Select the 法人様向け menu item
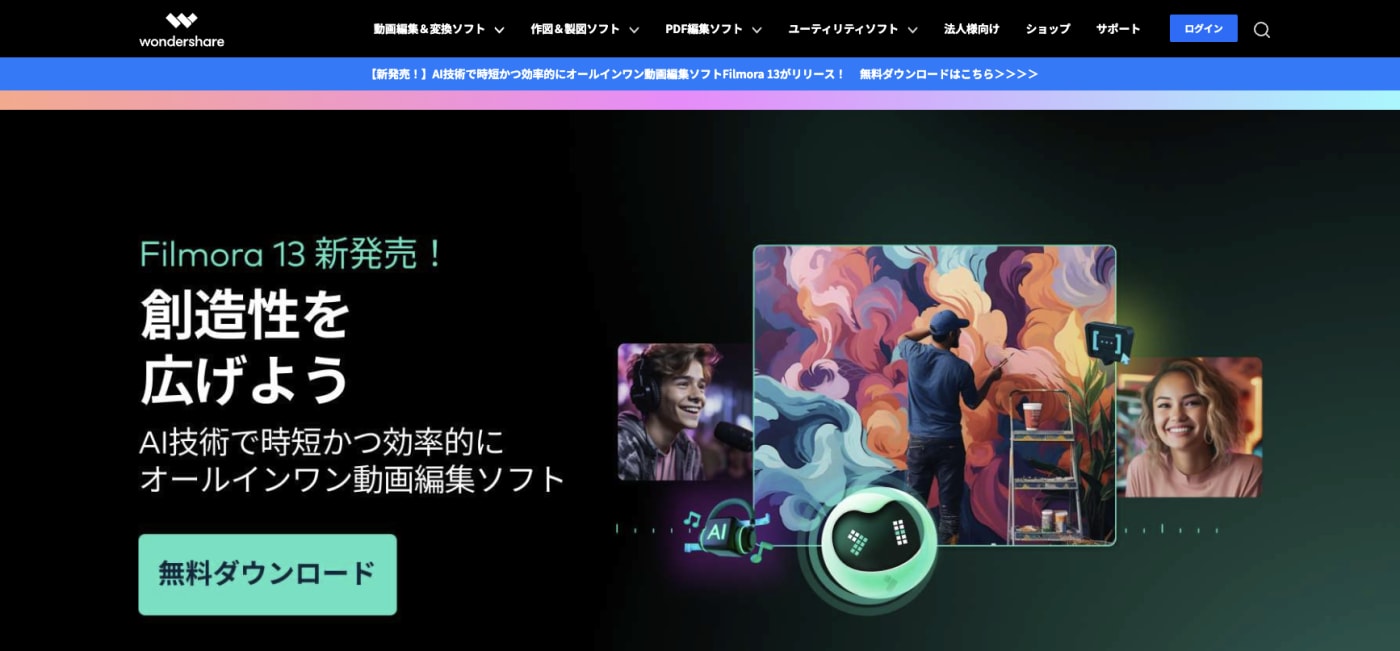The image size is (1400, 651). point(969,29)
